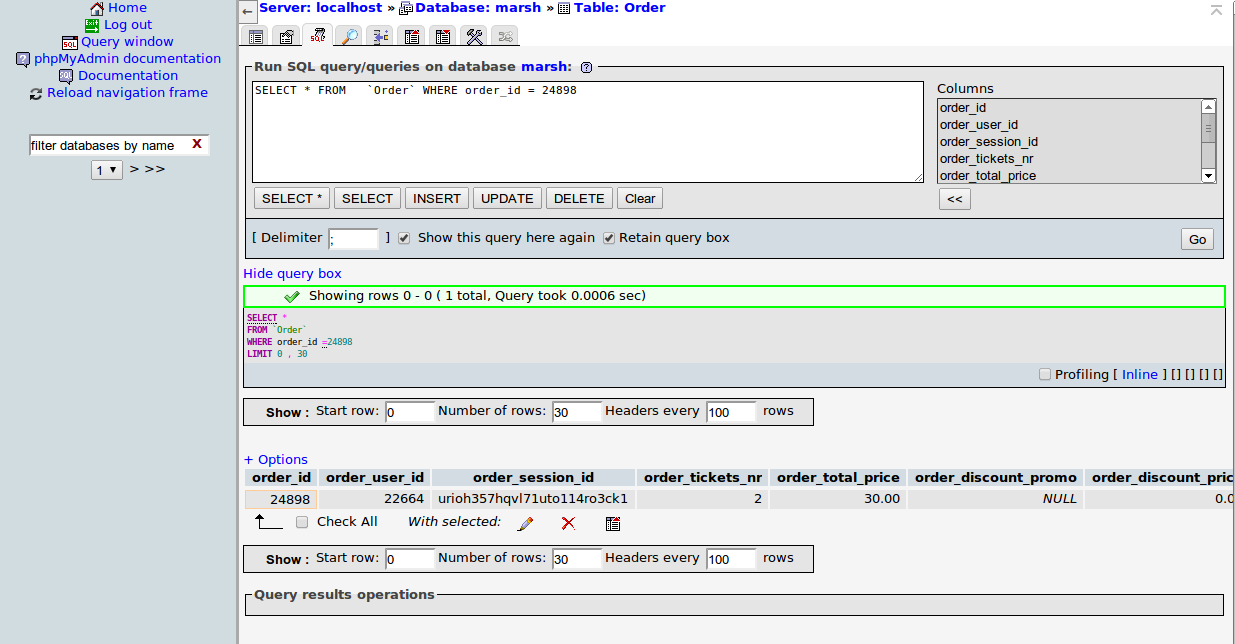The height and width of the screenshot is (644, 1235).
Task: Clear database filter with red X
Action: point(197,145)
